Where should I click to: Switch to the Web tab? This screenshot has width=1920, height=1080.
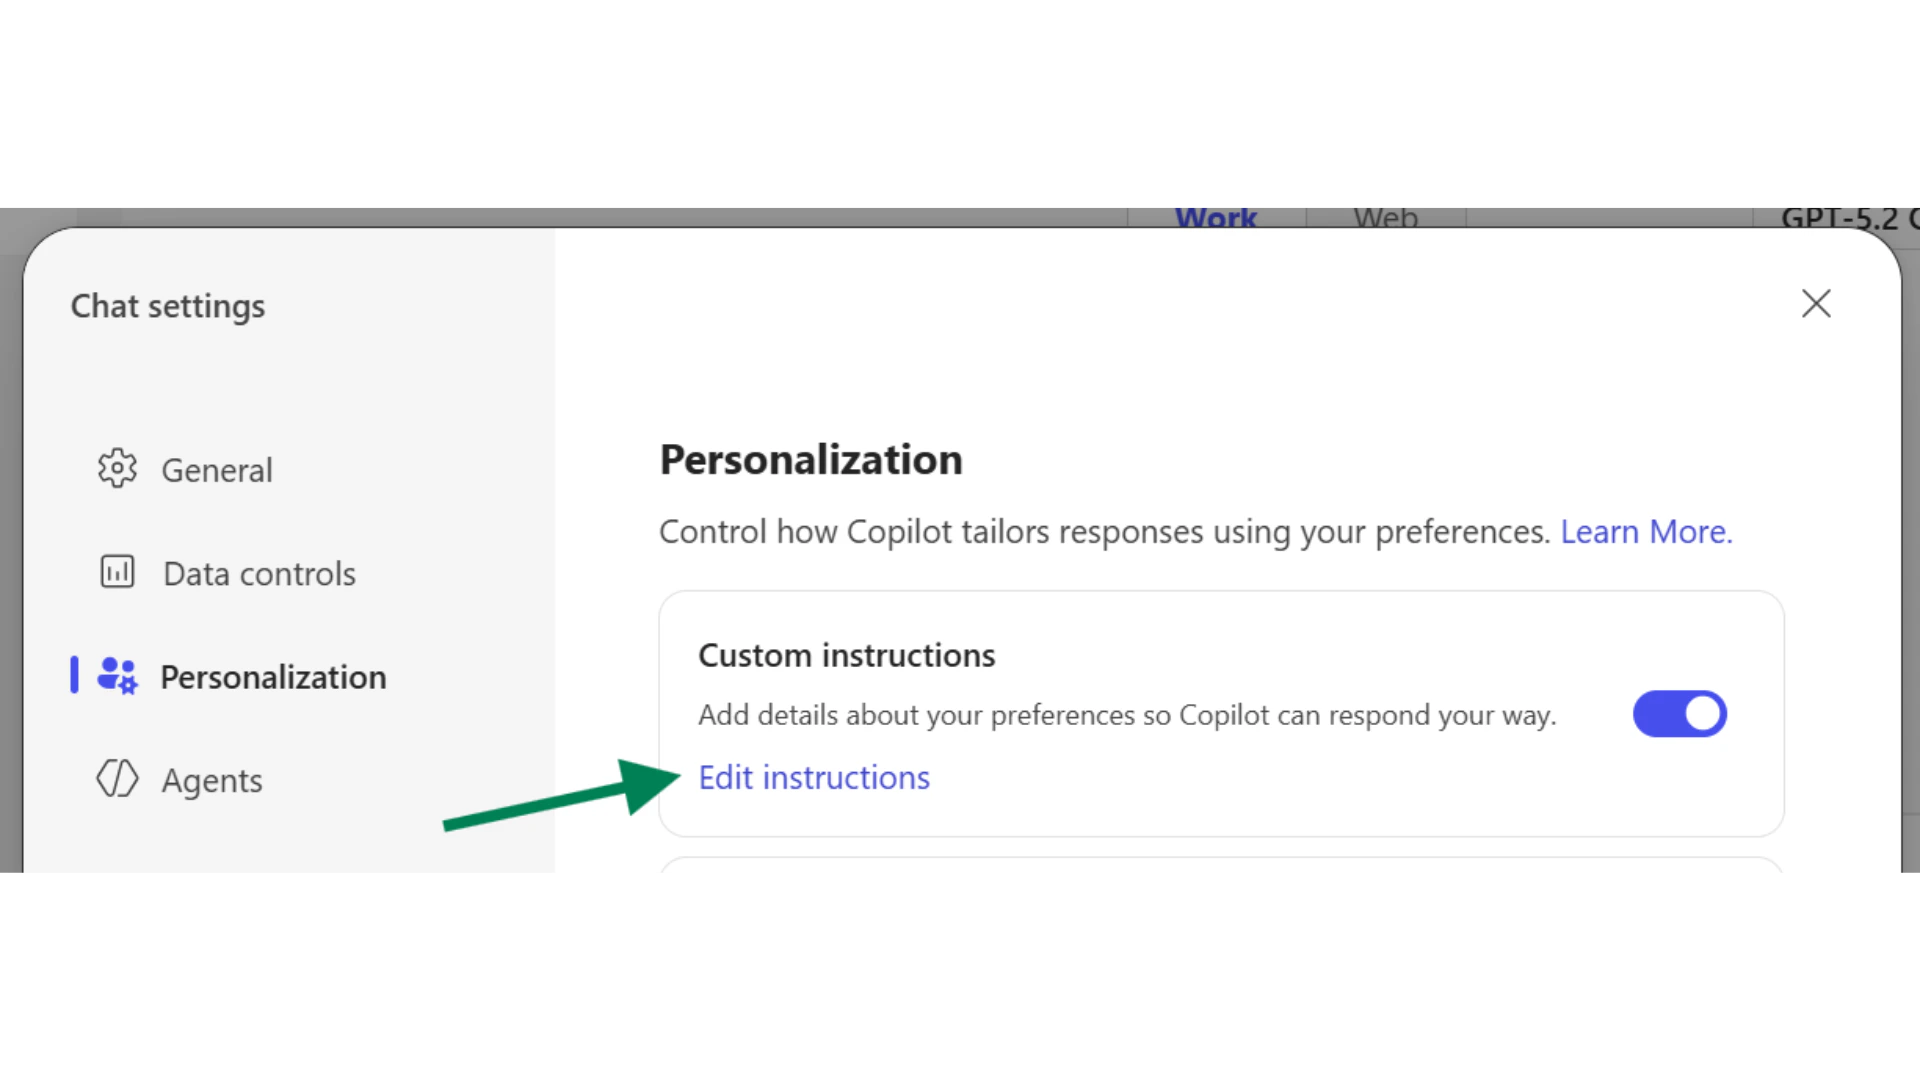coord(1385,216)
